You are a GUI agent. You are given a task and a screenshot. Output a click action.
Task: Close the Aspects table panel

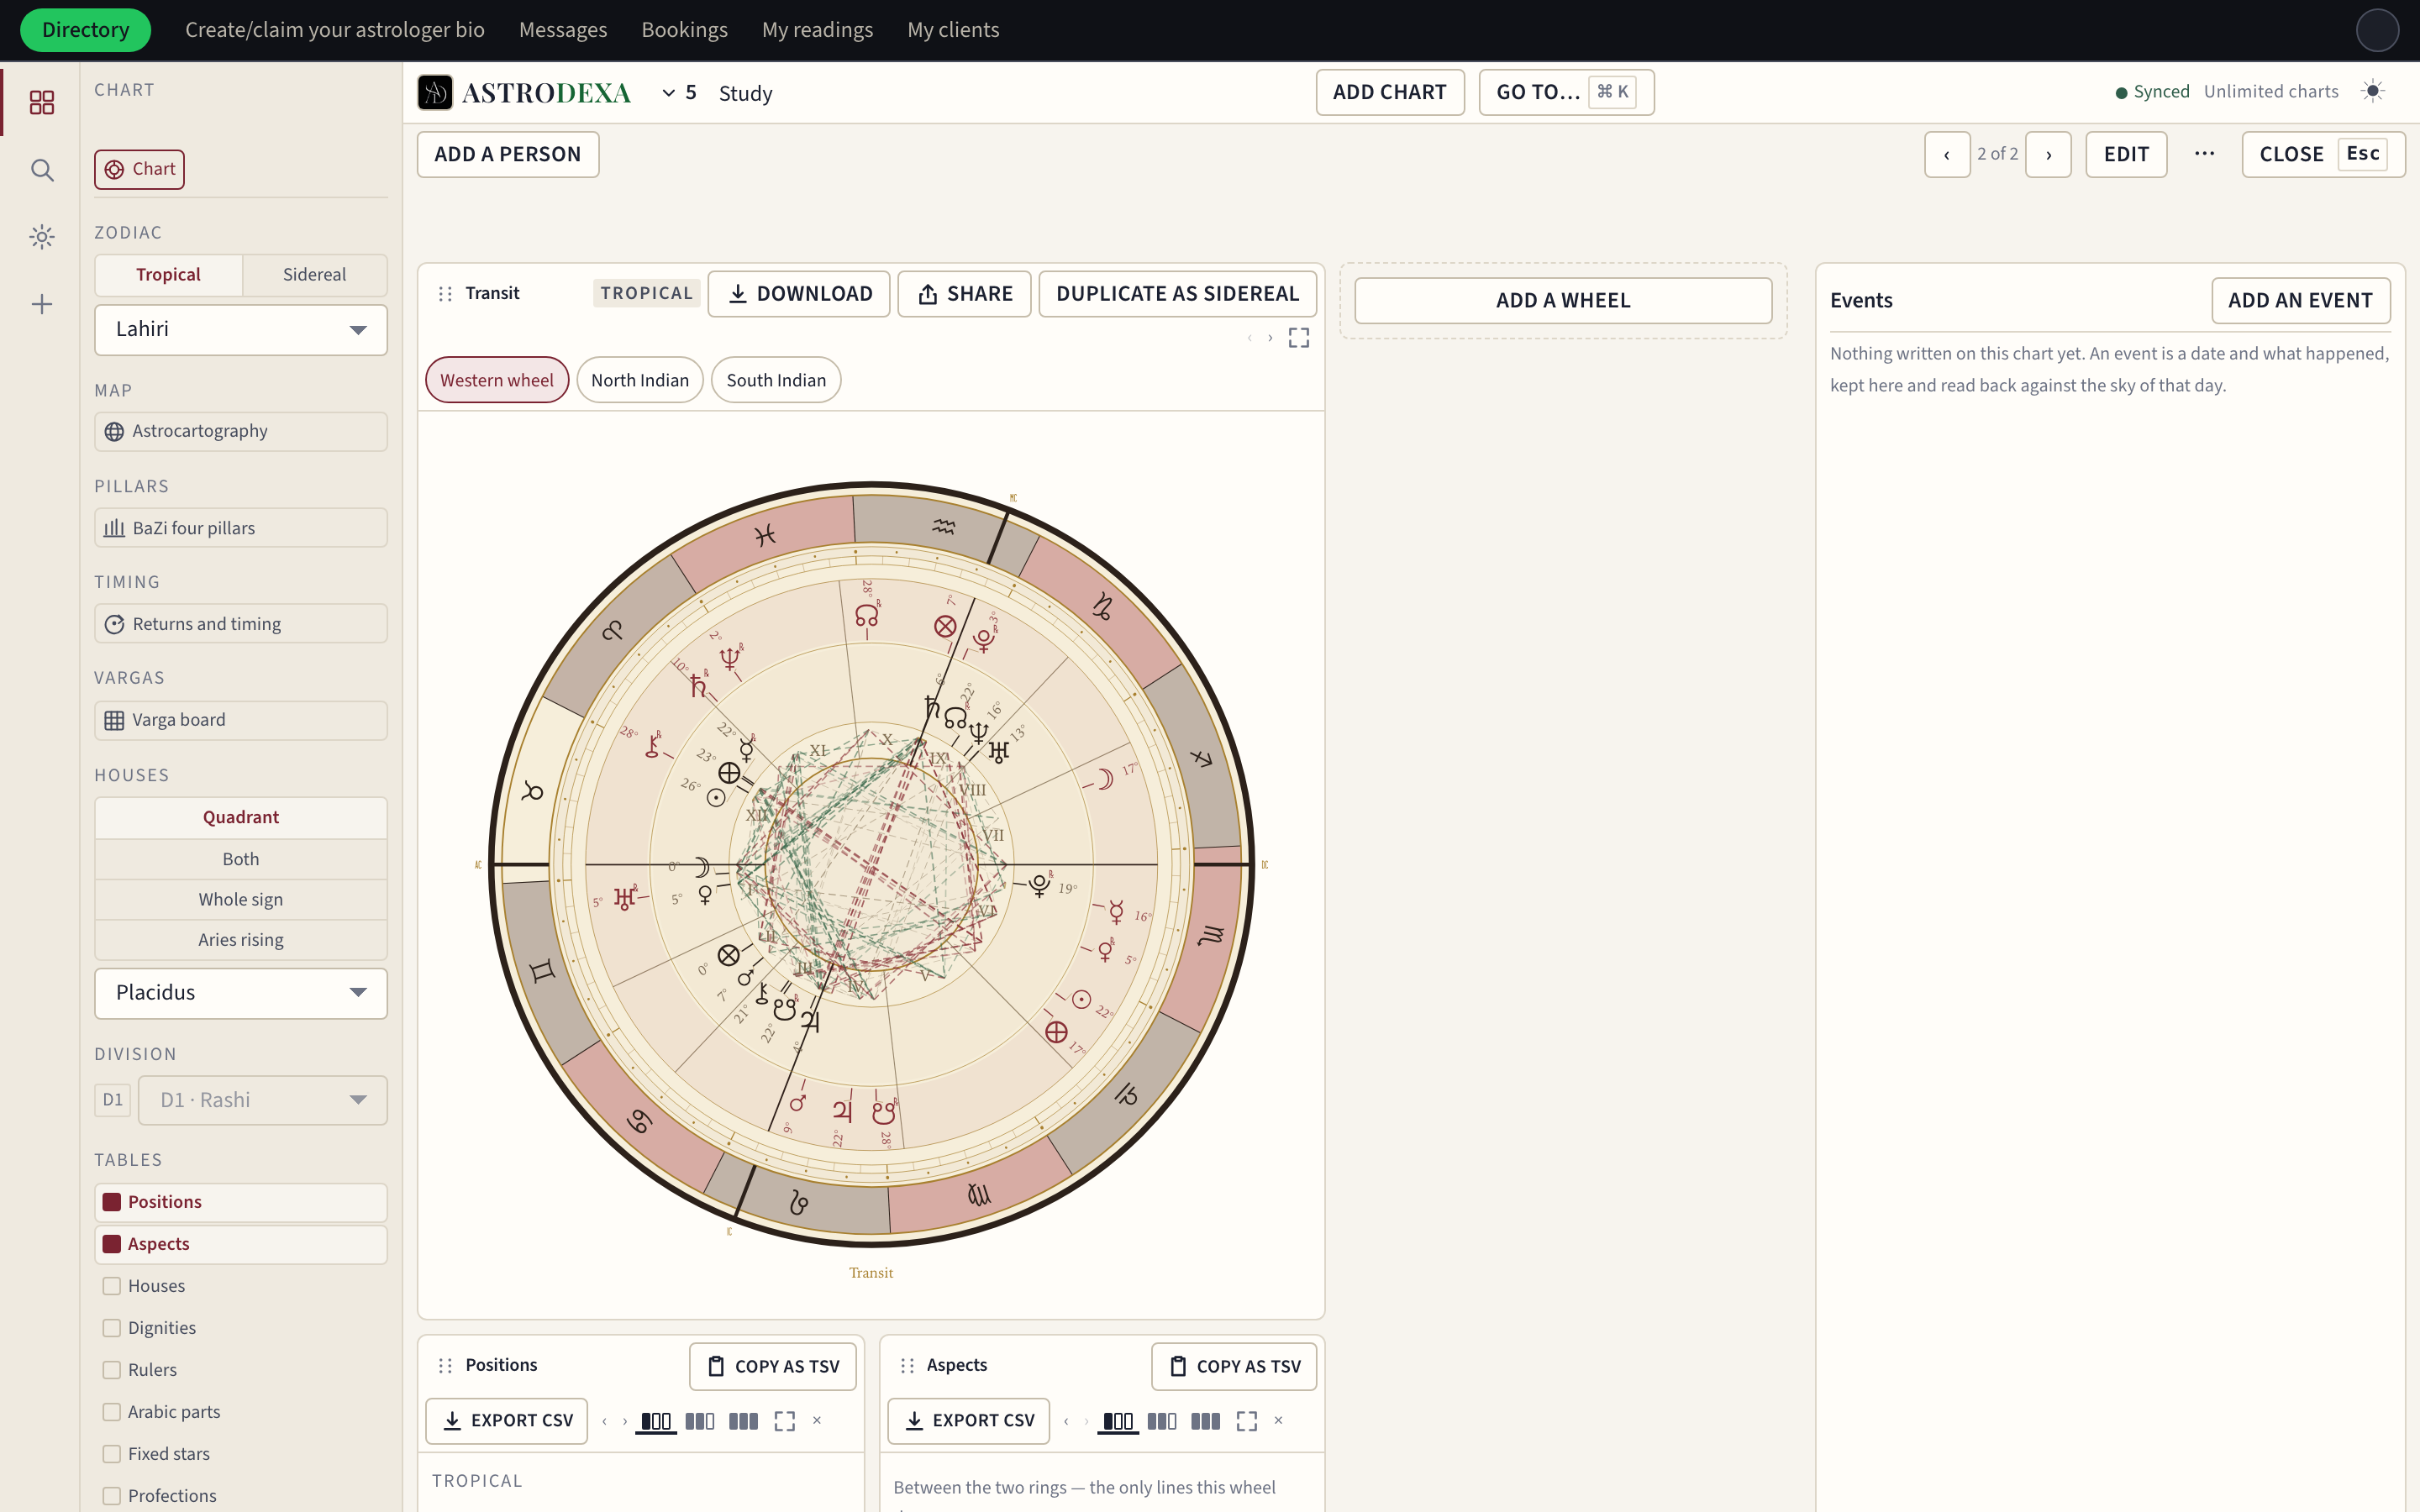(x=1278, y=1421)
